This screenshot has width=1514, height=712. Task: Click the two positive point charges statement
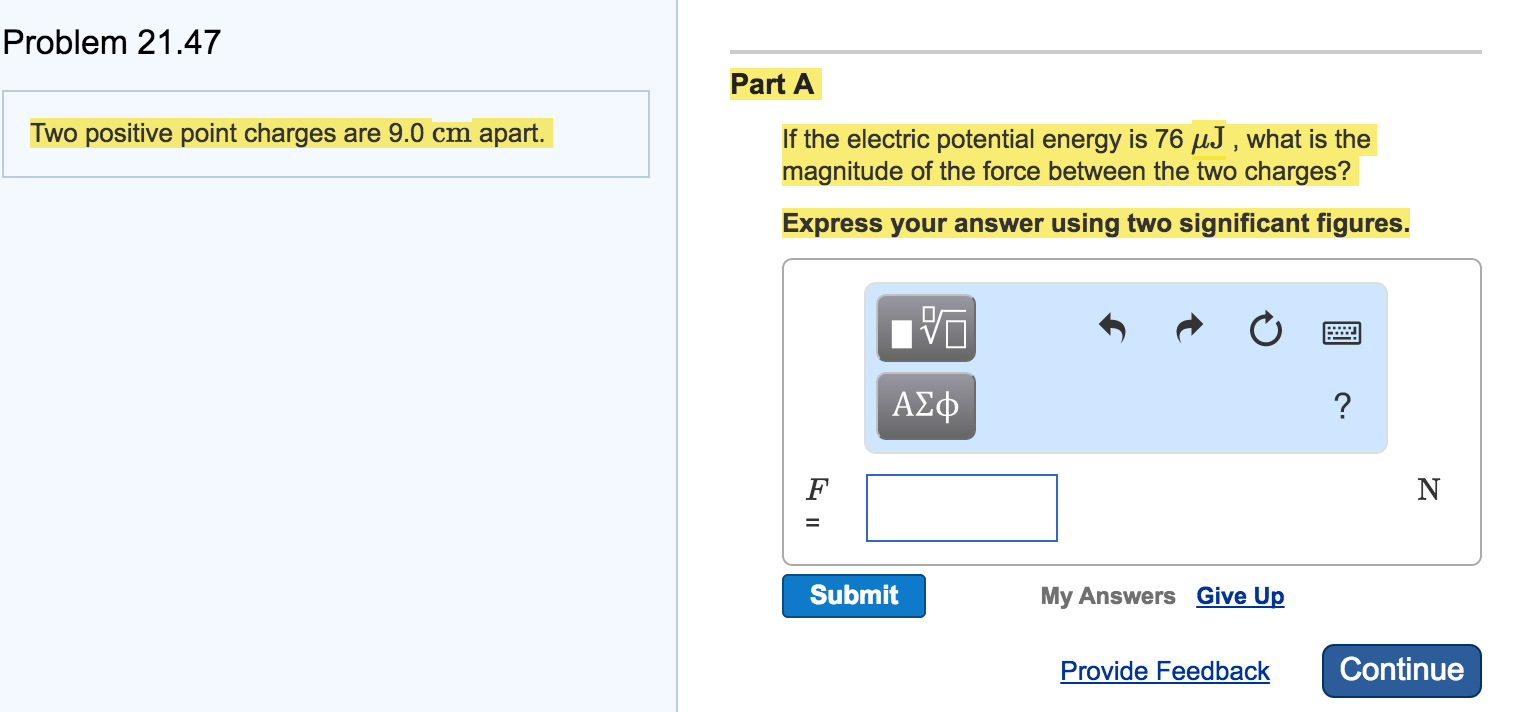(288, 133)
